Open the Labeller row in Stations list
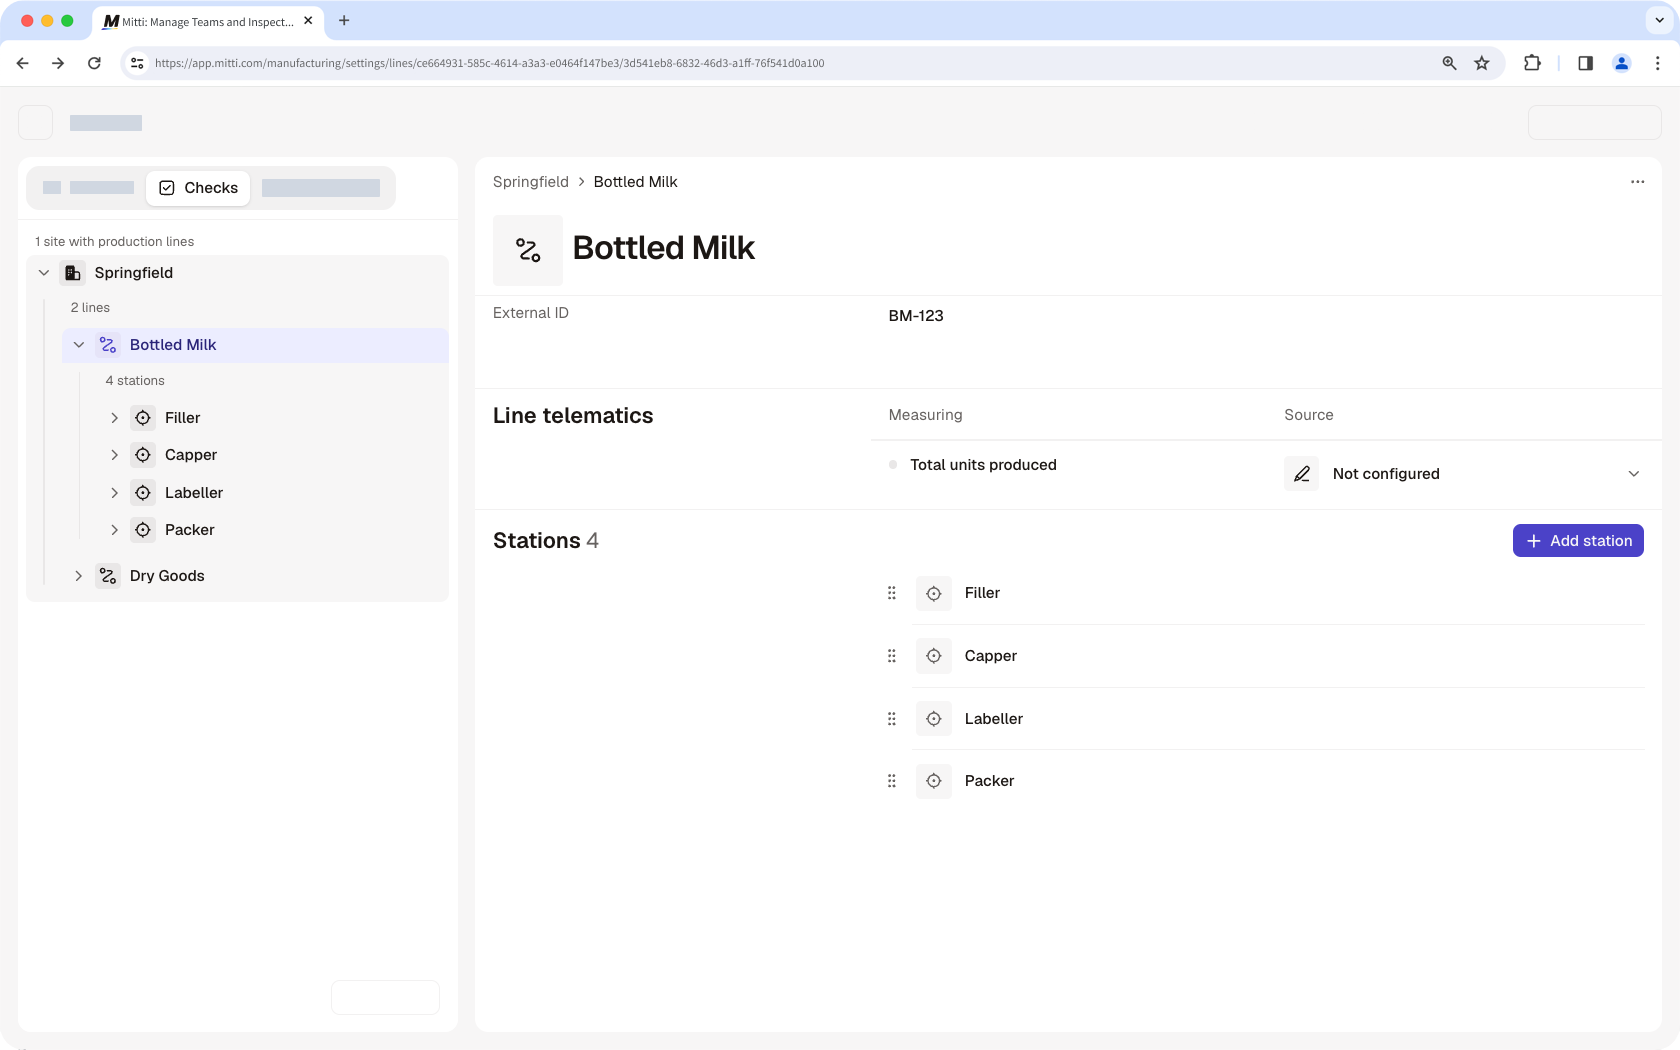Viewport: 1680px width, 1050px height. (x=1280, y=719)
